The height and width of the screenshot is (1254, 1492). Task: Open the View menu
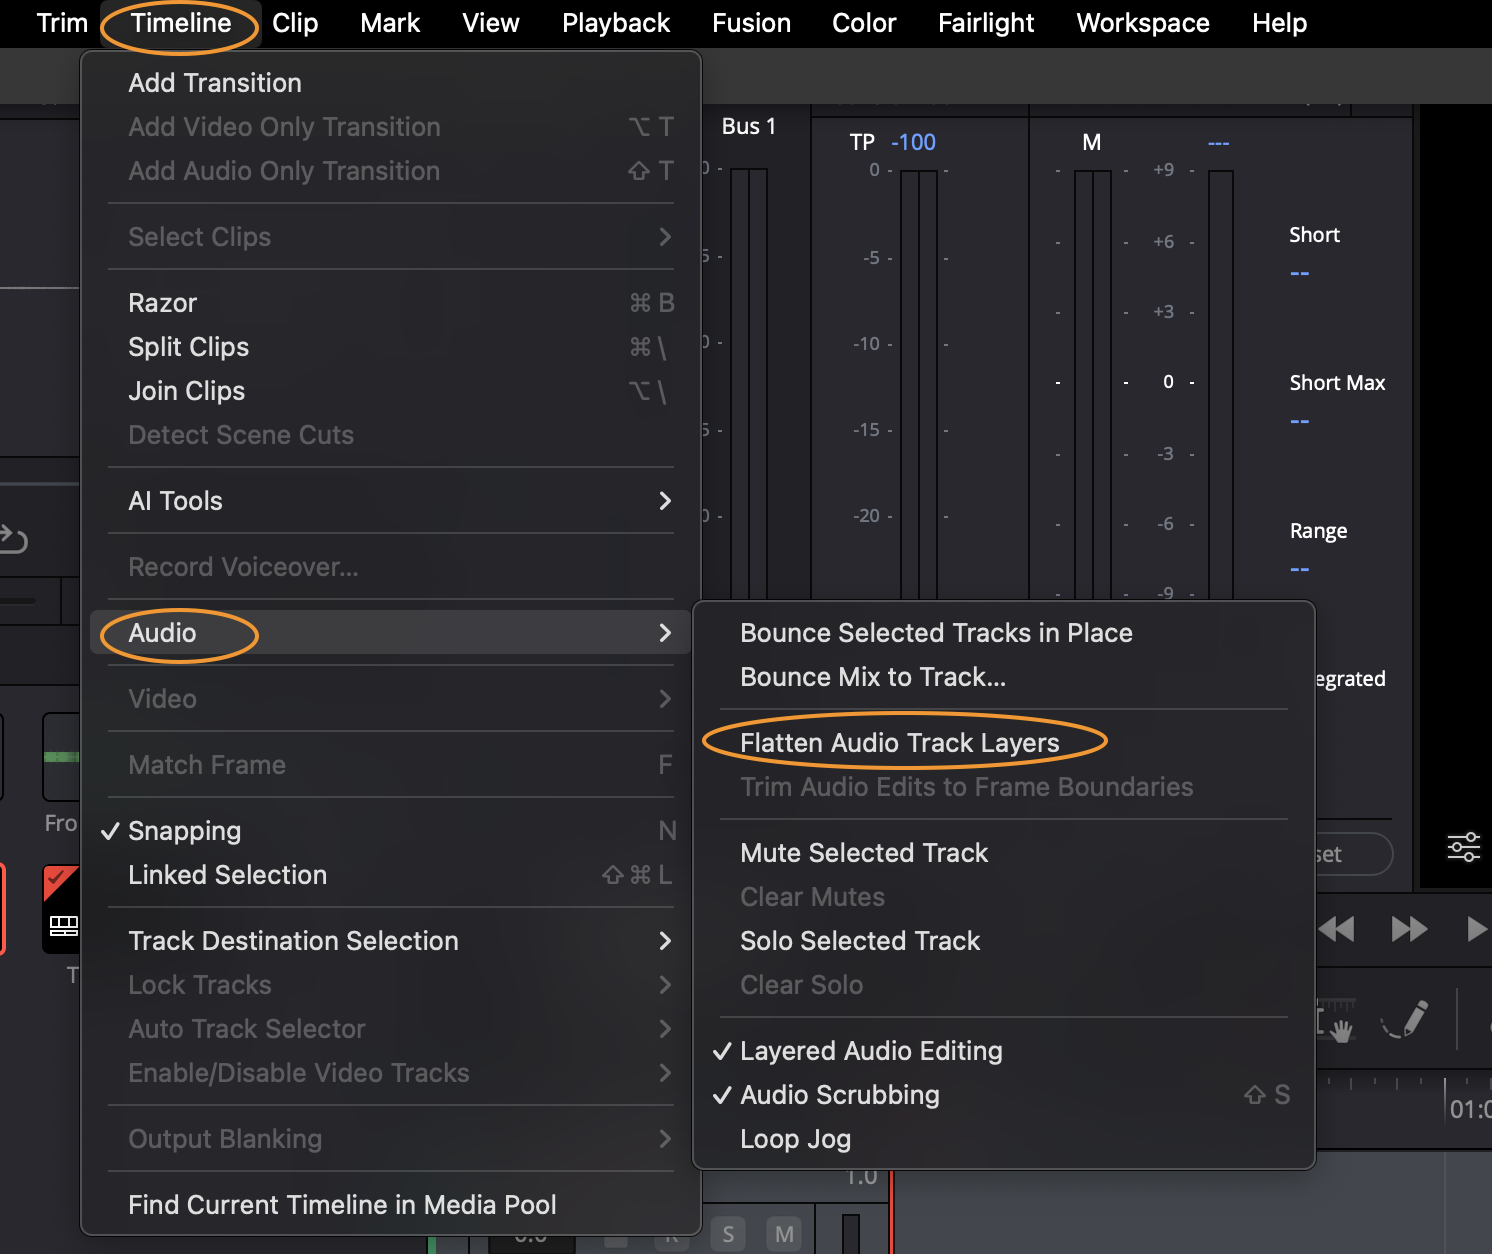tap(491, 23)
